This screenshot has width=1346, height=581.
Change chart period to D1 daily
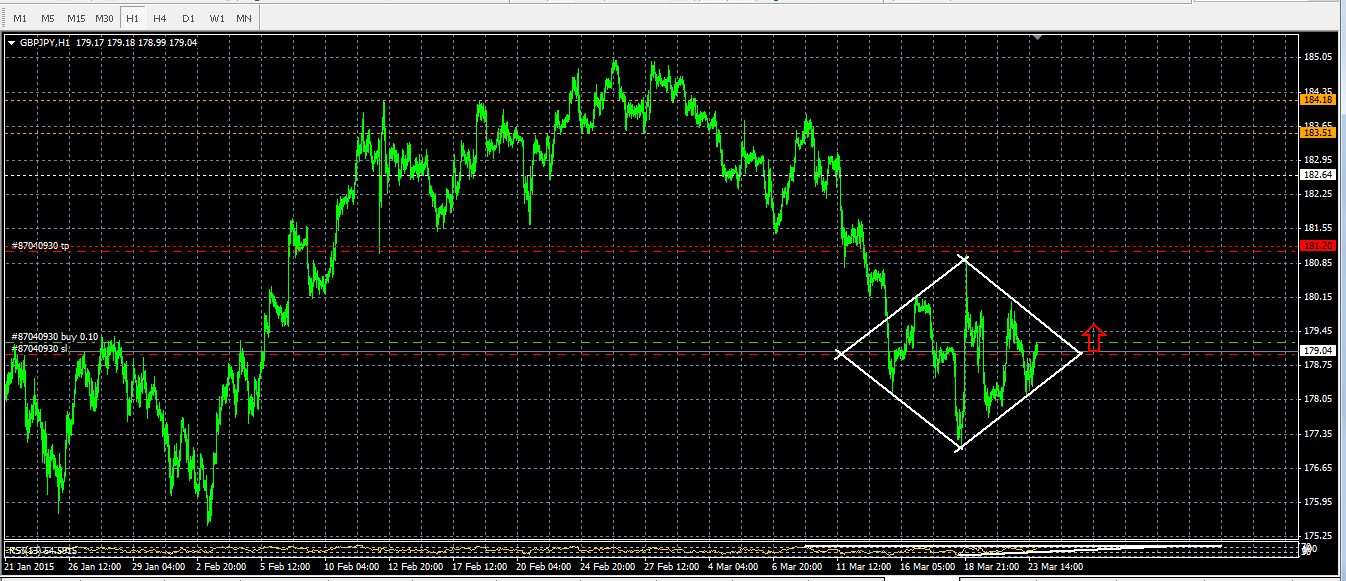188,18
